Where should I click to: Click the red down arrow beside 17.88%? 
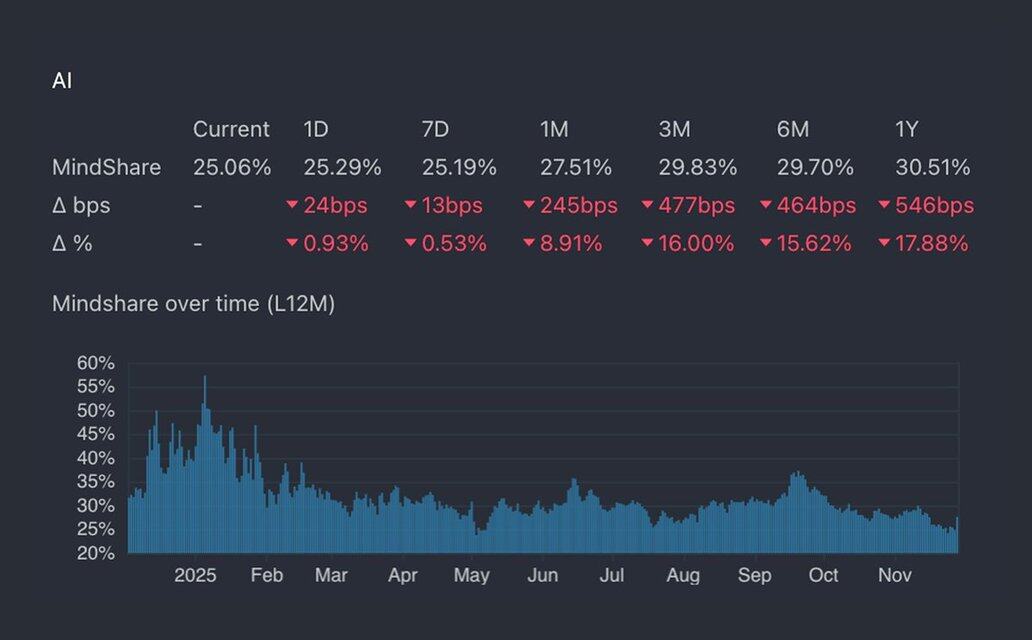click(884, 243)
